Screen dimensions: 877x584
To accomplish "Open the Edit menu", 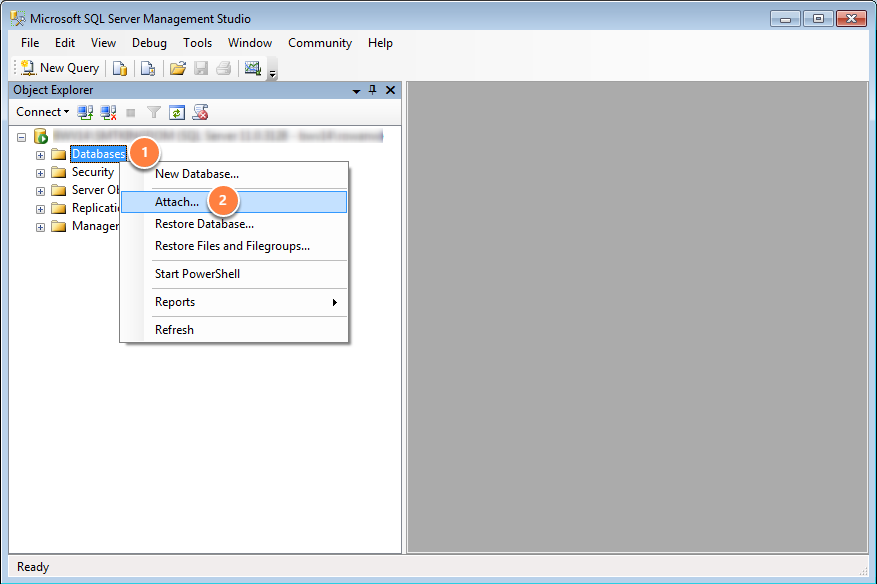I will click(x=65, y=43).
